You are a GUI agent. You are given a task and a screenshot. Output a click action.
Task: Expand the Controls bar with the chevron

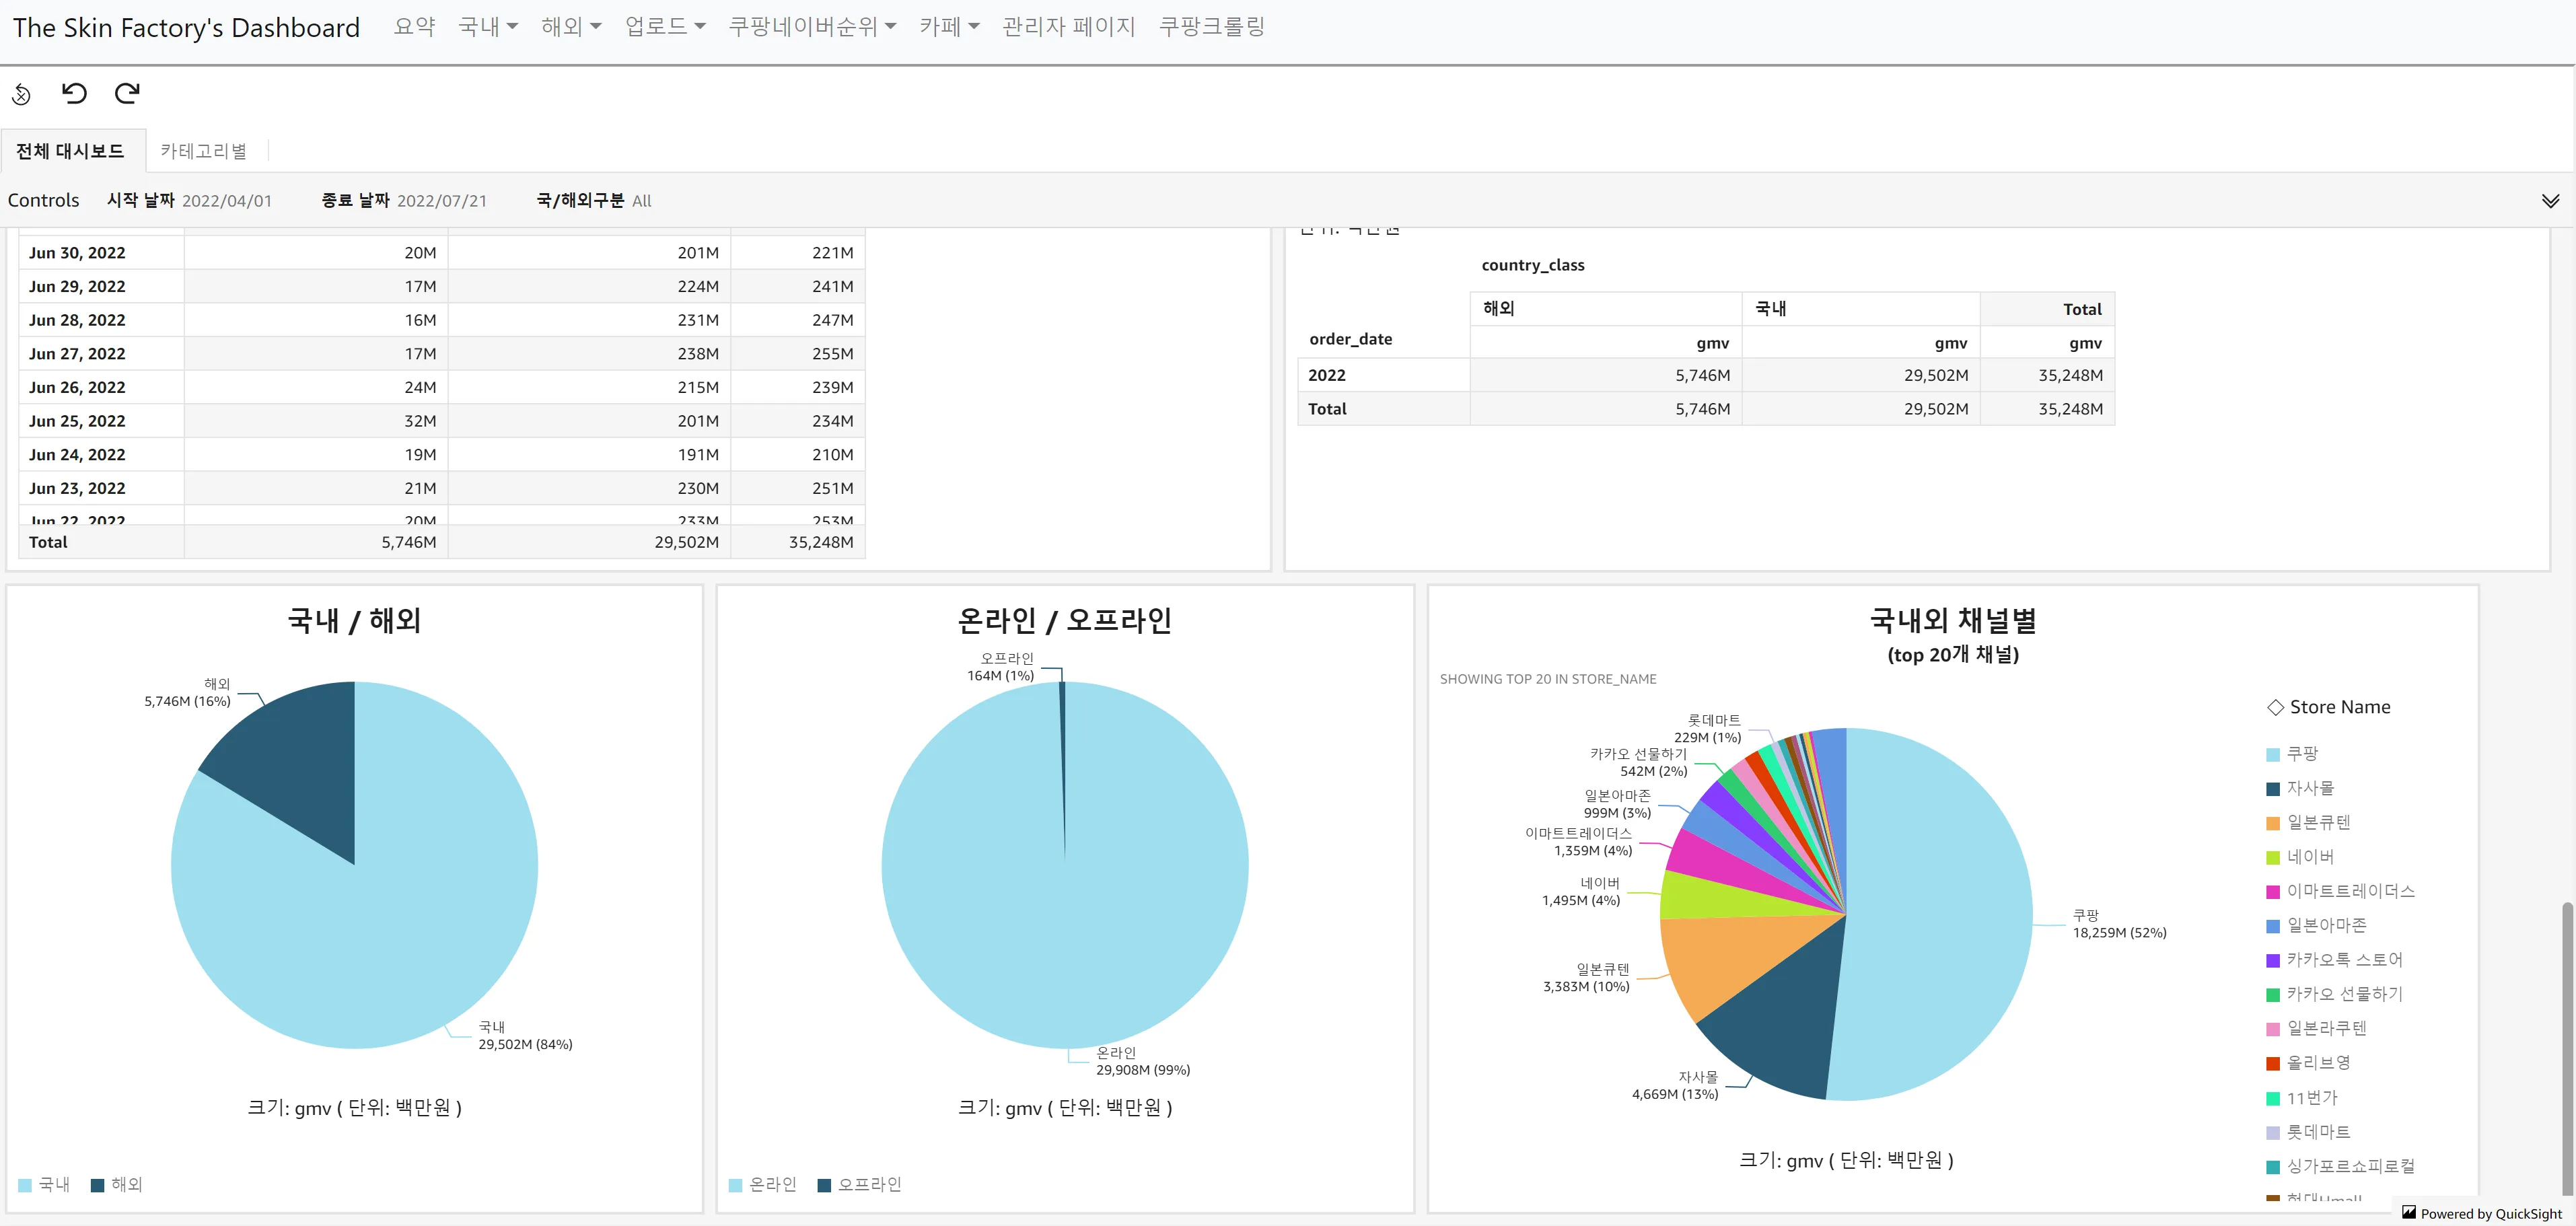click(x=2550, y=201)
